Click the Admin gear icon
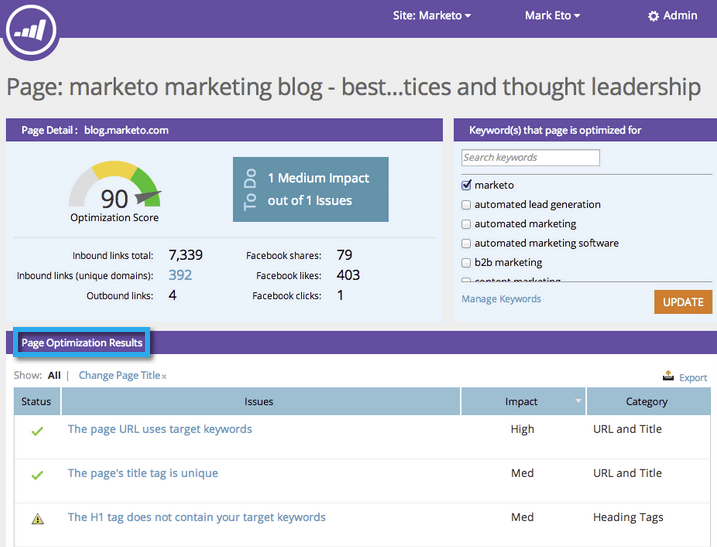Screen dimensions: 717x547 click(654, 16)
